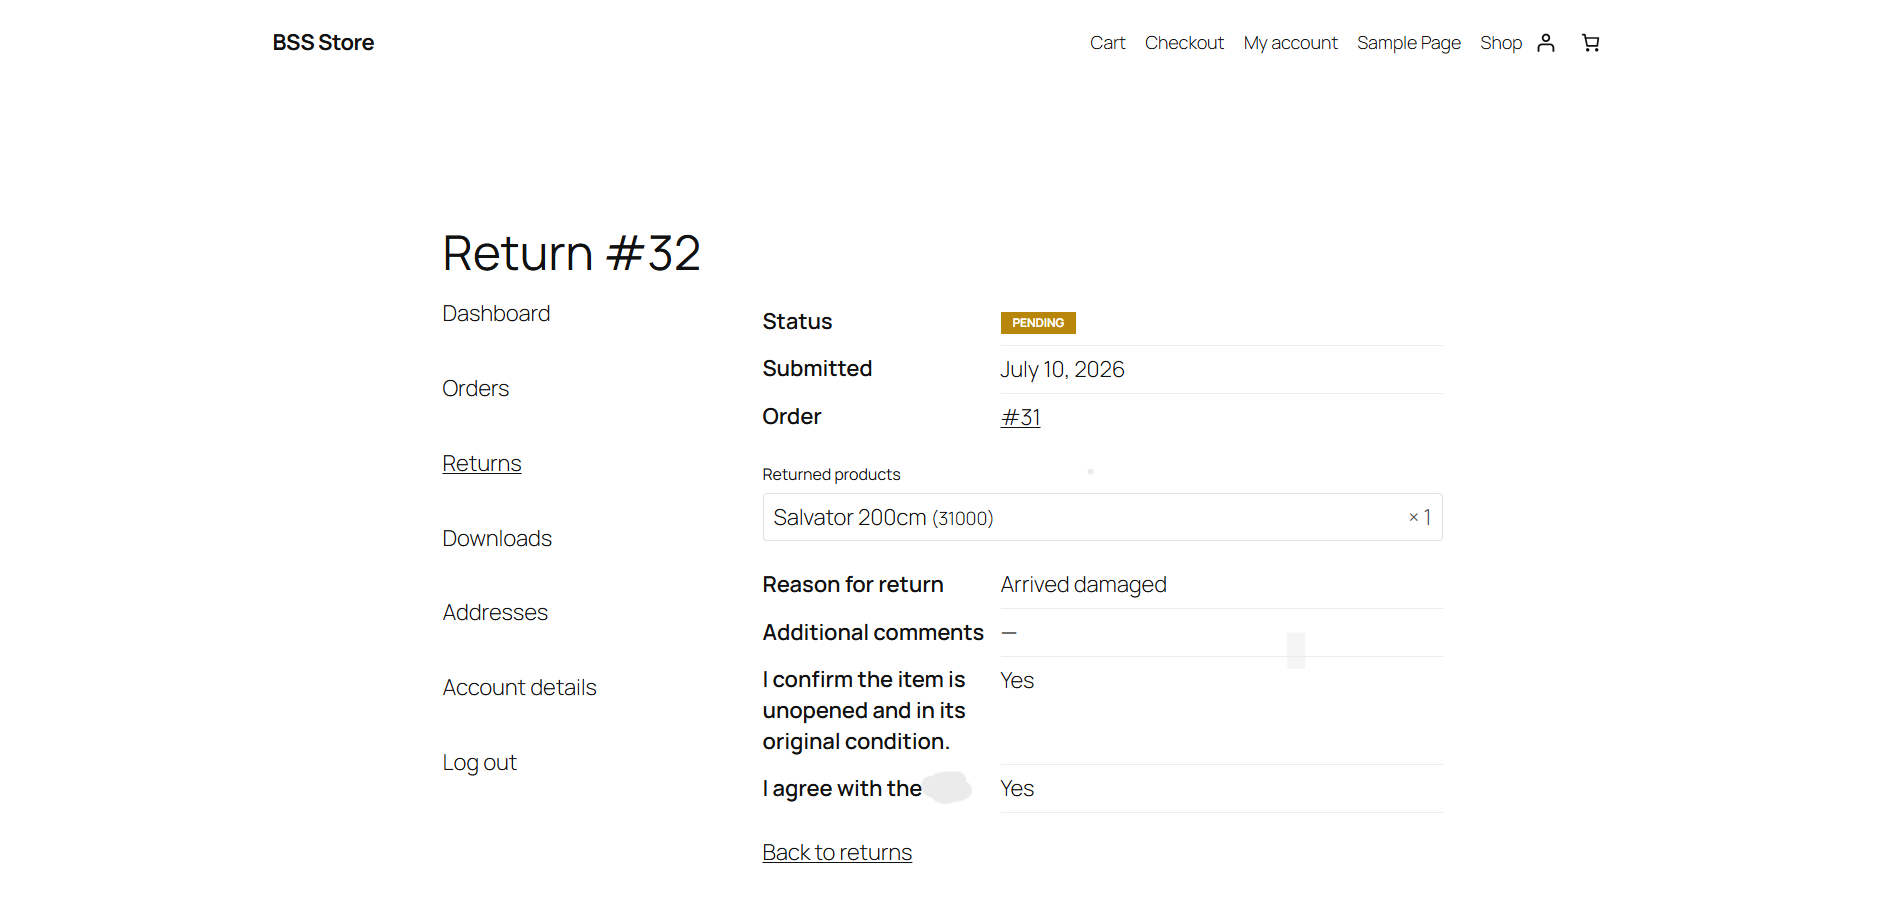The width and height of the screenshot is (1890, 908).
Task: Click the PENDING status badge
Action: pyautogui.click(x=1038, y=323)
